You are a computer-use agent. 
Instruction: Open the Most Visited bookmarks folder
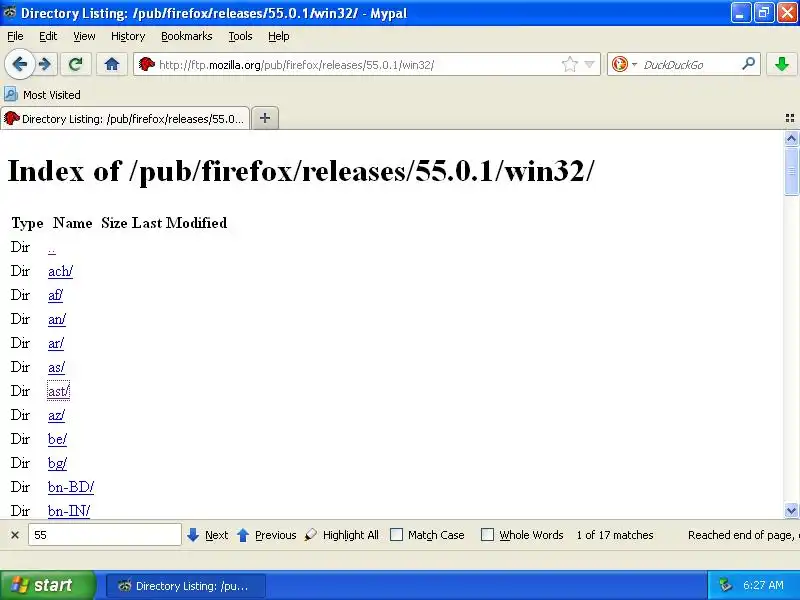coord(42,95)
